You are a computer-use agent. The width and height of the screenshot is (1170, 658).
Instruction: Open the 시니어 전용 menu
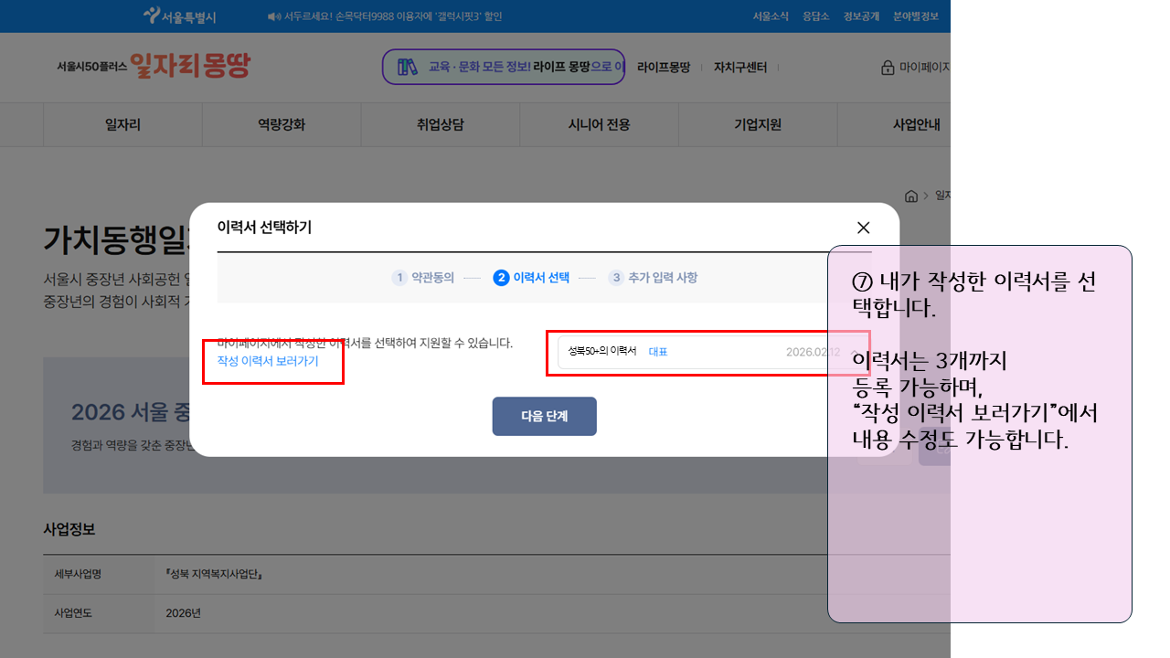(599, 125)
